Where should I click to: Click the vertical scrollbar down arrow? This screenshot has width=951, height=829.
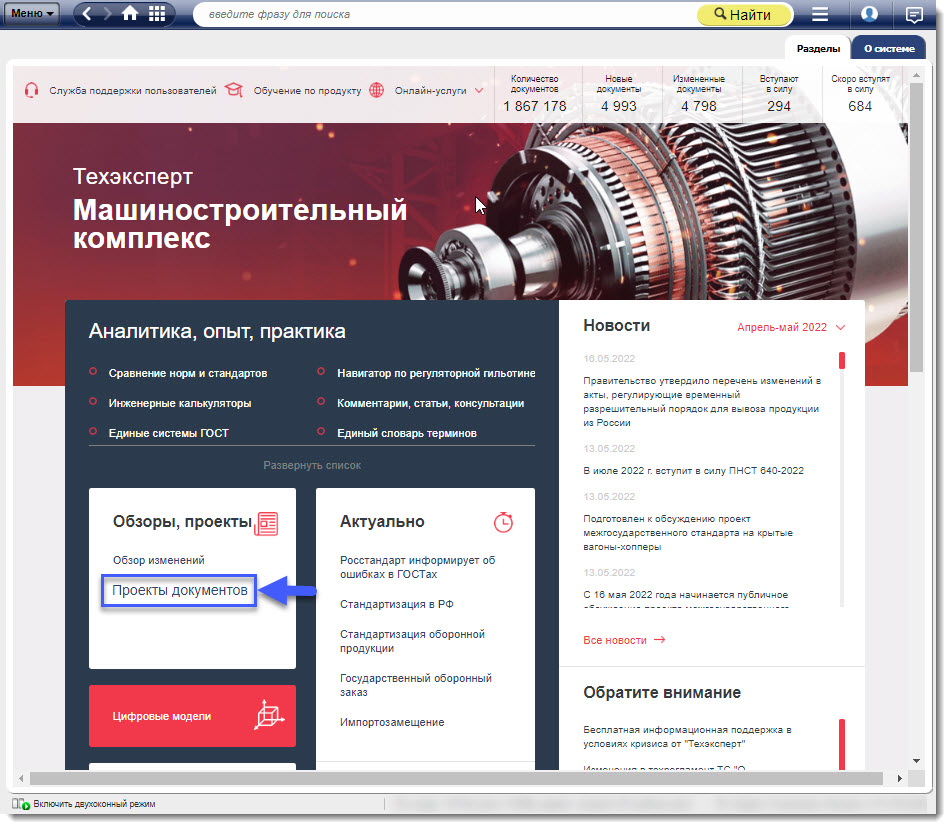916,760
